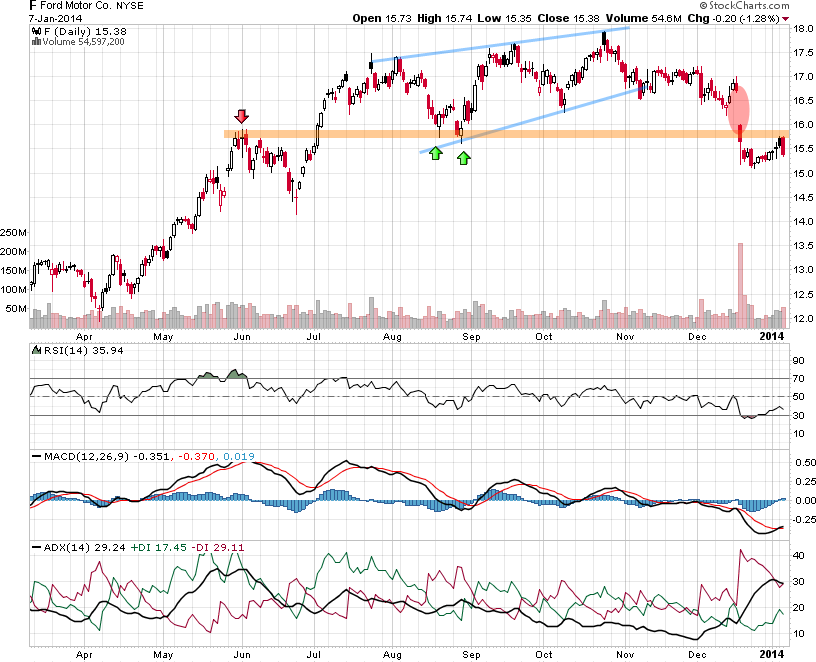Click the Oct label below price chart
This screenshot has height=662, width=816.
[x=544, y=337]
